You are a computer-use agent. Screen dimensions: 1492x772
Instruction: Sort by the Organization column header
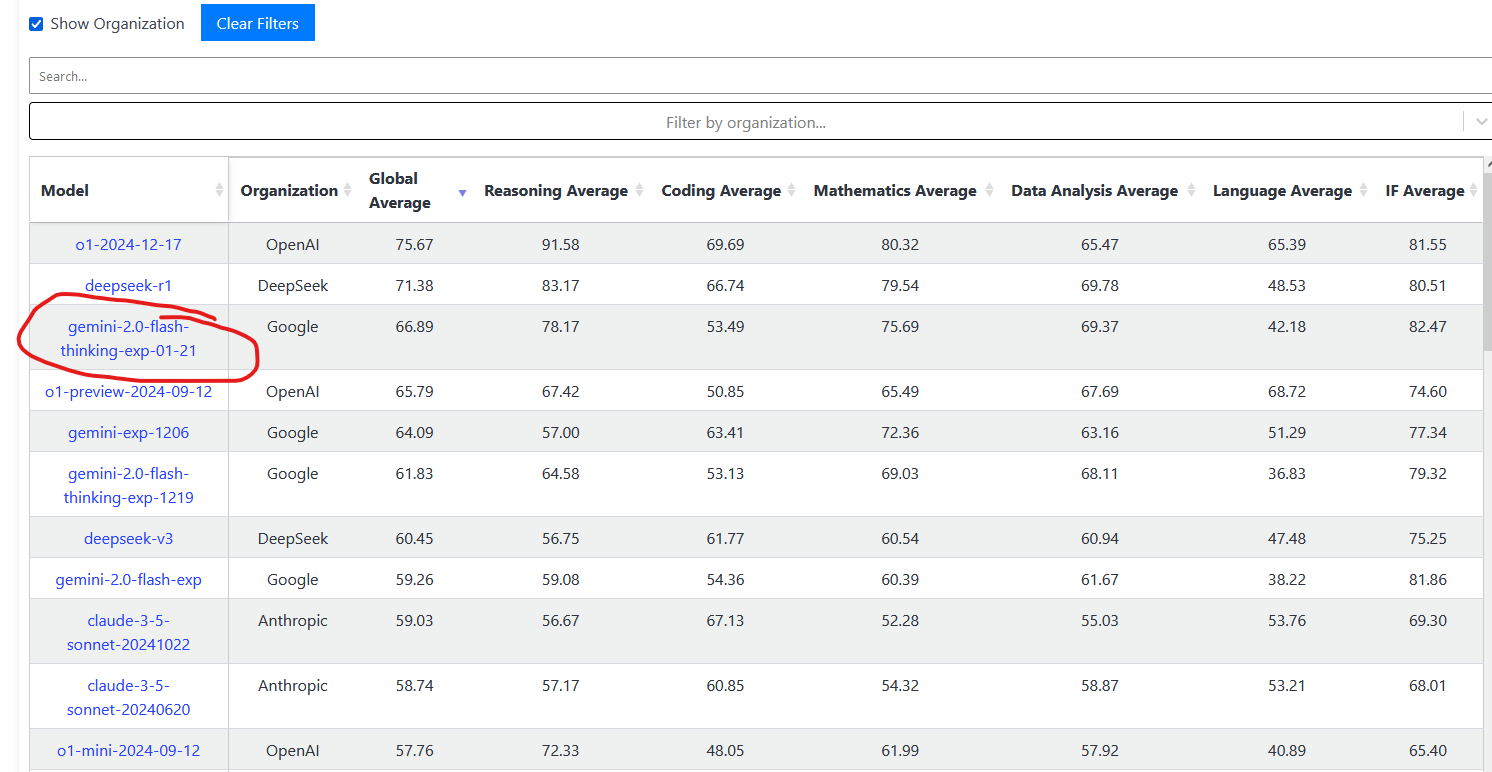point(295,190)
